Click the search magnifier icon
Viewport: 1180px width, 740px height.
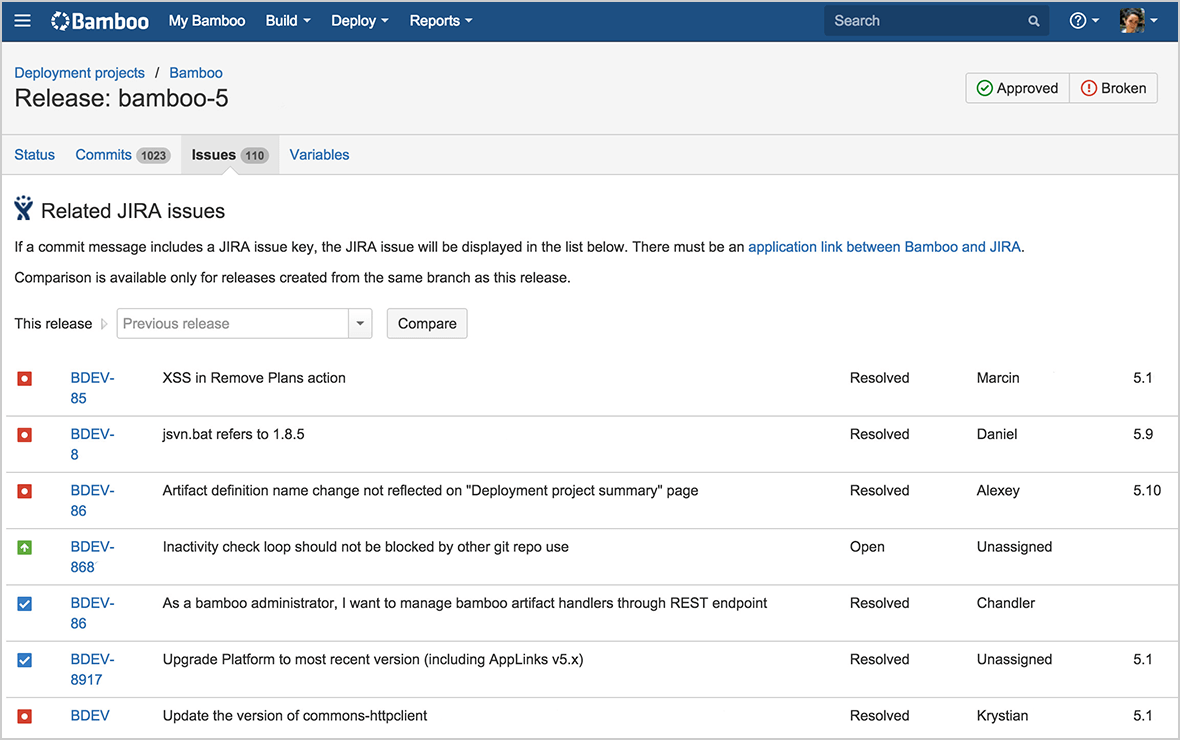(x=1033, y=20)
